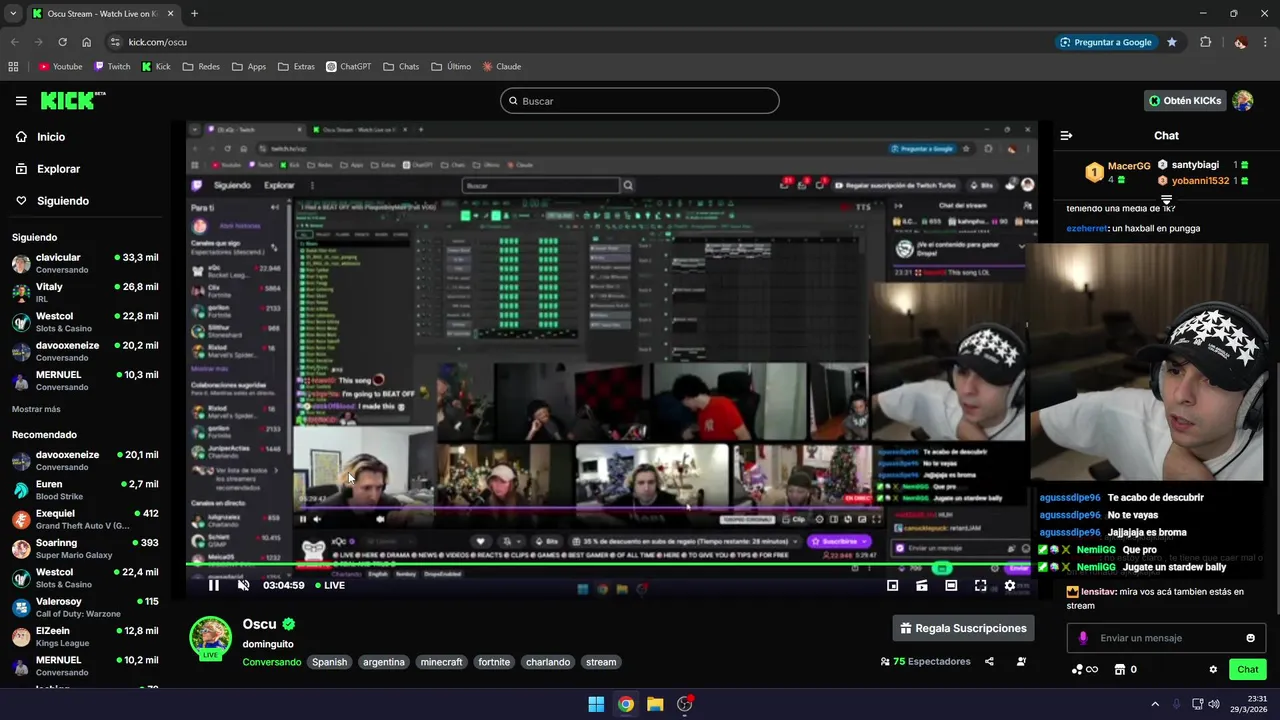The width and height of the screenshot is (1280, 720).
Task: Enter fullscreen on the Kick player
Action: tap(980, 585)
